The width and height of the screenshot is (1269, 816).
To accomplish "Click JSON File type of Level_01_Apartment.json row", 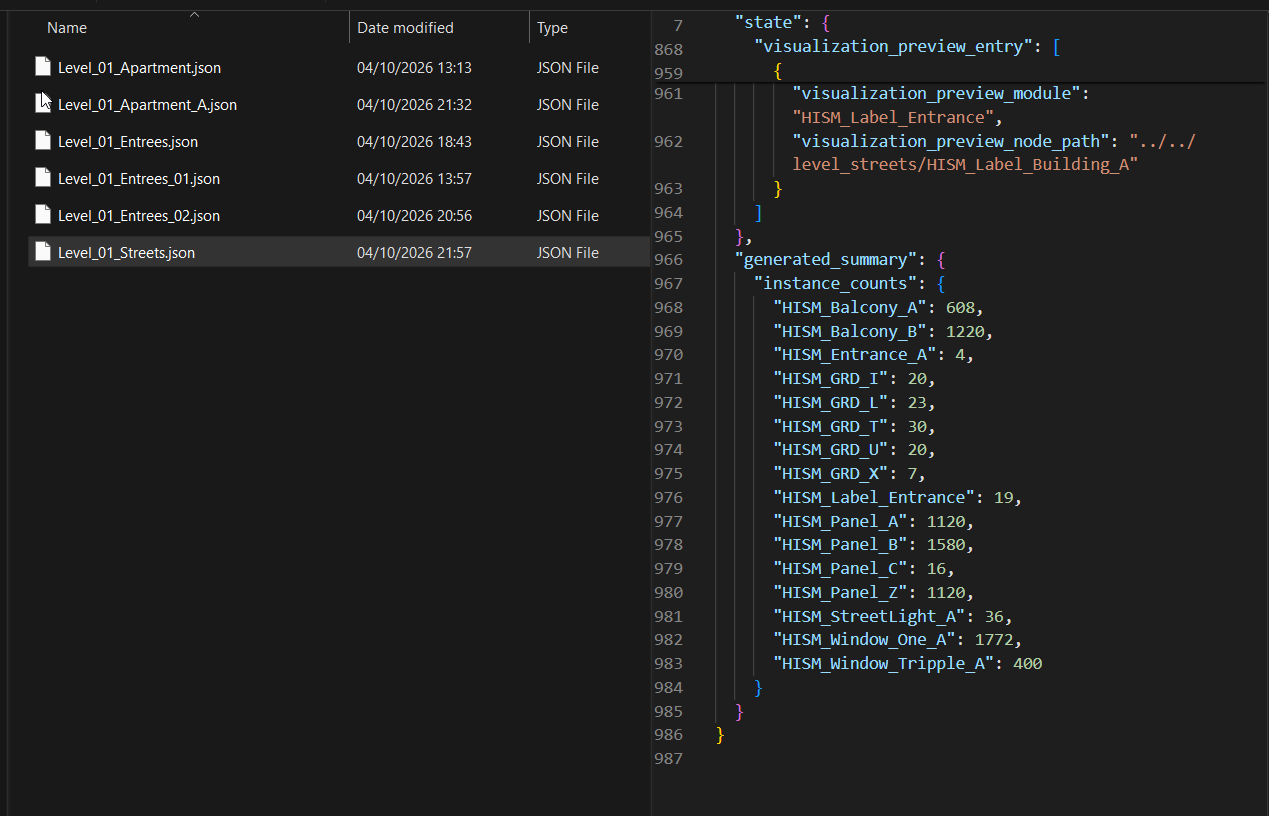I will [x=568, y=68].
